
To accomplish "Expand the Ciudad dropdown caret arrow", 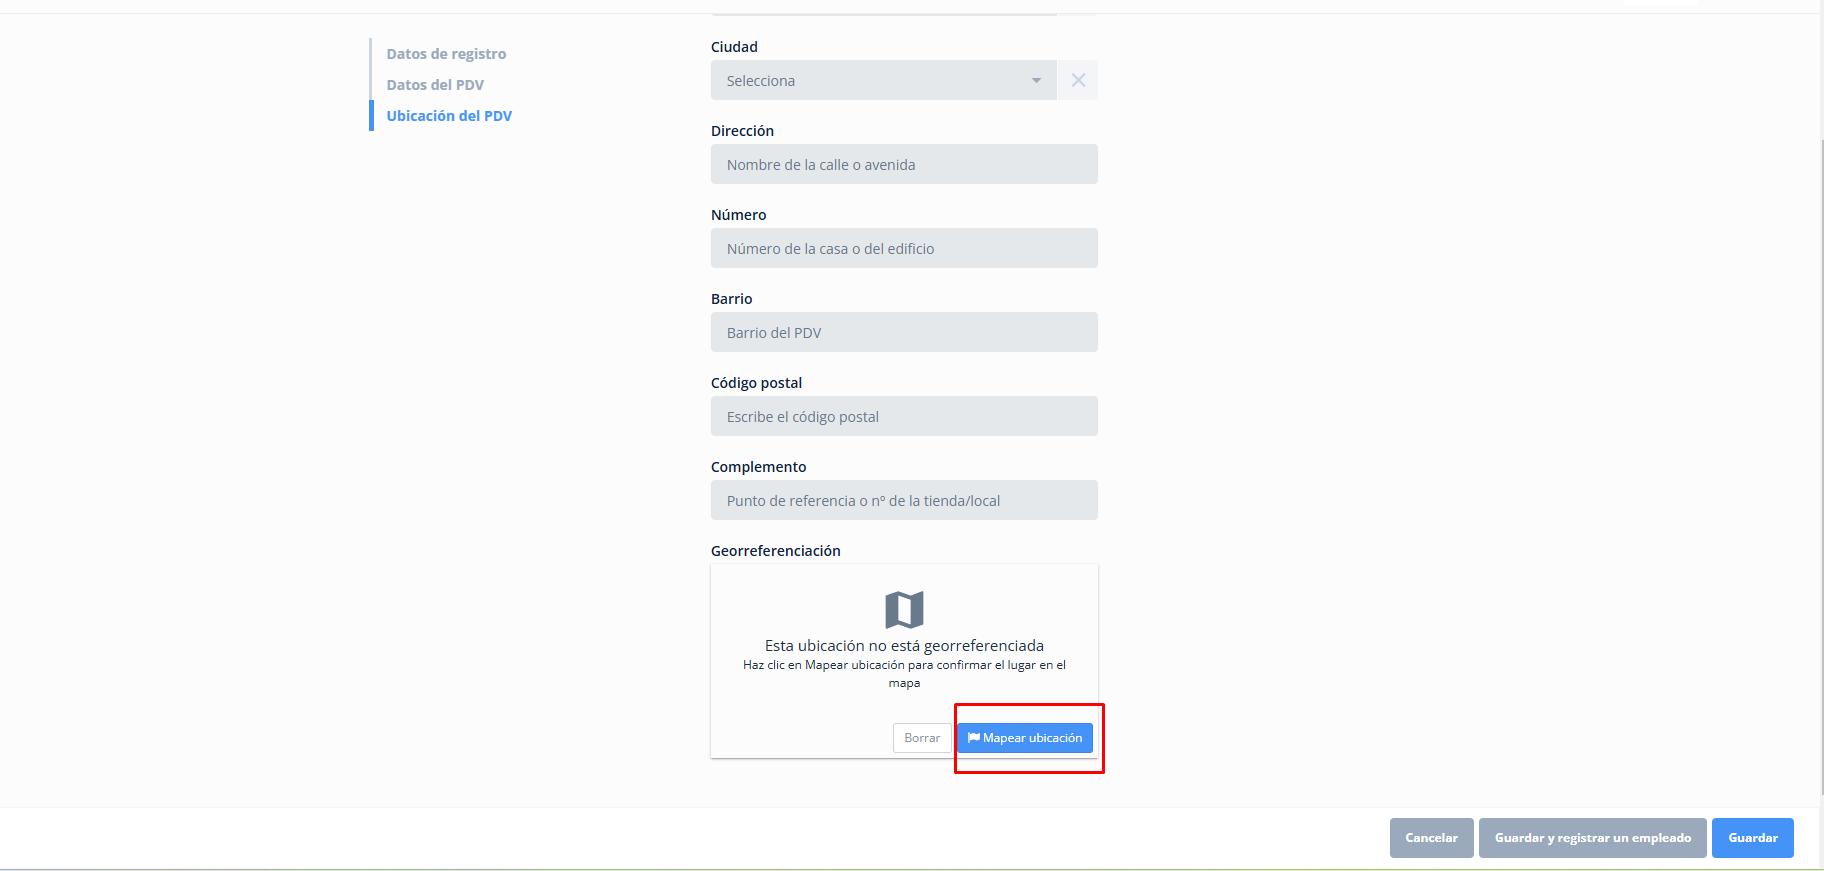I will point(1036,80).
